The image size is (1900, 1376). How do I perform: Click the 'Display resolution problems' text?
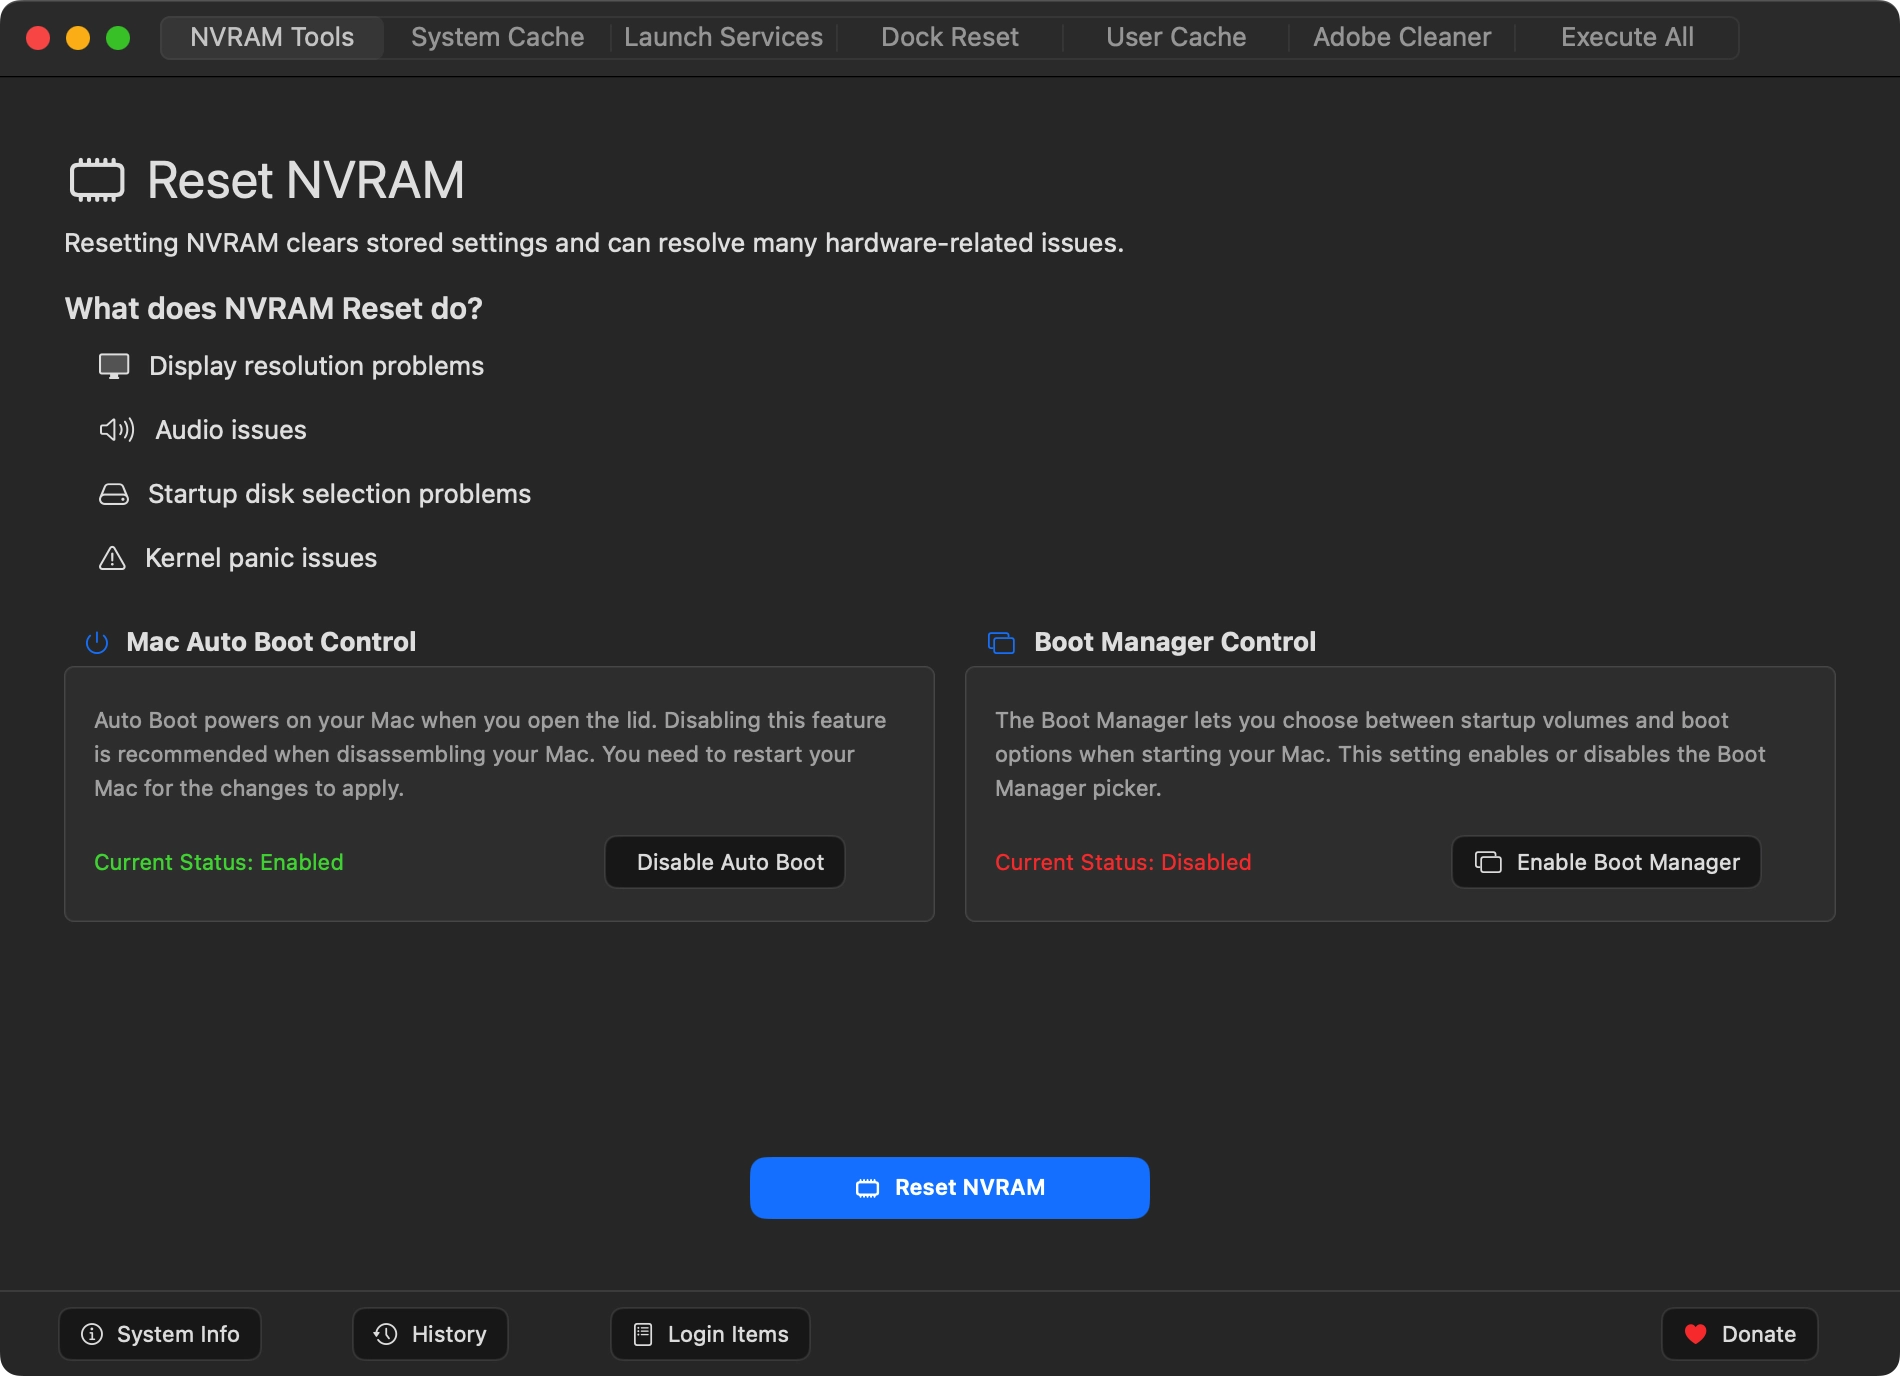click(x=316, y=366)
